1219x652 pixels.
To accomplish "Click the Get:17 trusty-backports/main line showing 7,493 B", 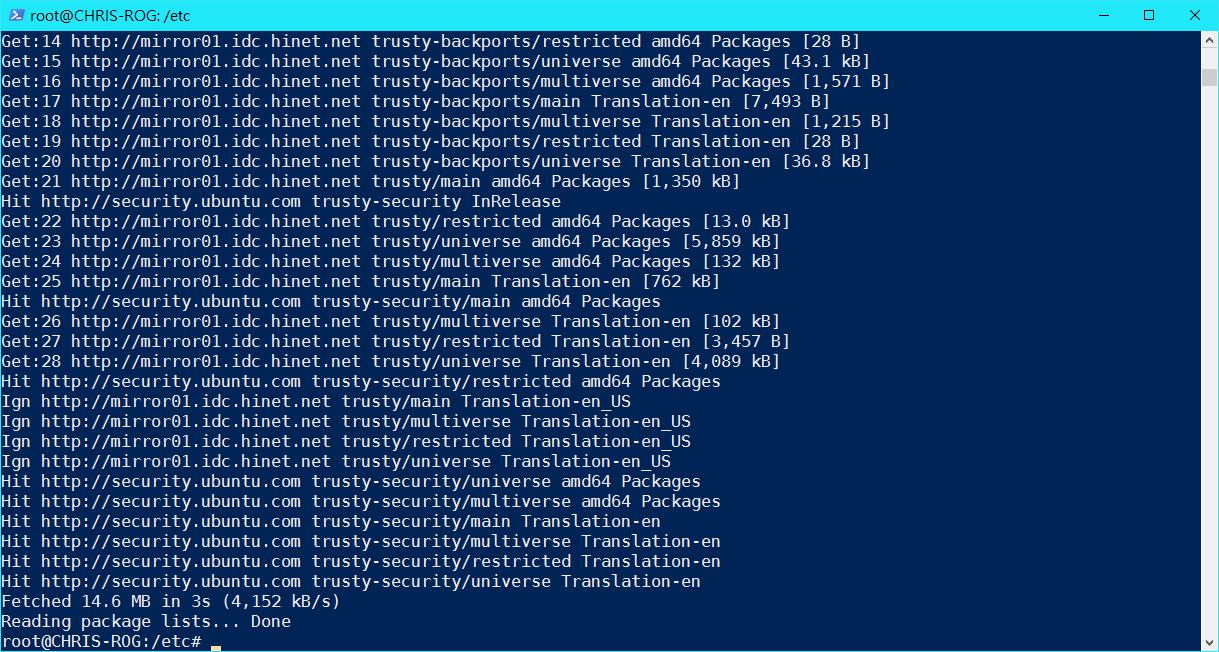I will 415,101.
